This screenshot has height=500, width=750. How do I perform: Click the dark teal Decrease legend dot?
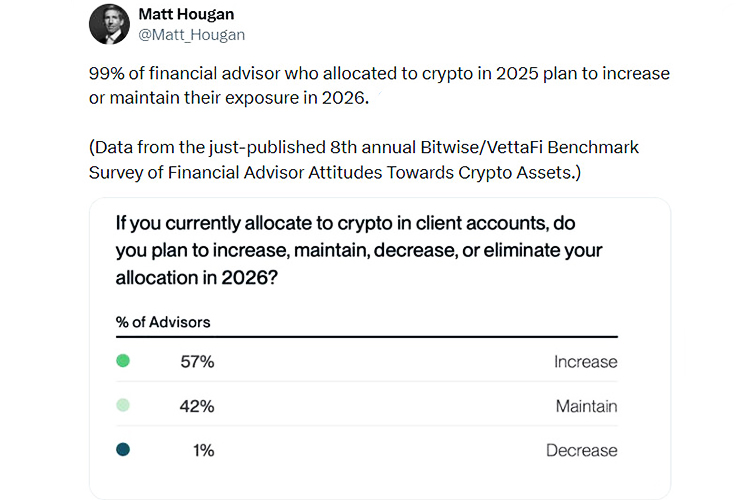(123, 450)
